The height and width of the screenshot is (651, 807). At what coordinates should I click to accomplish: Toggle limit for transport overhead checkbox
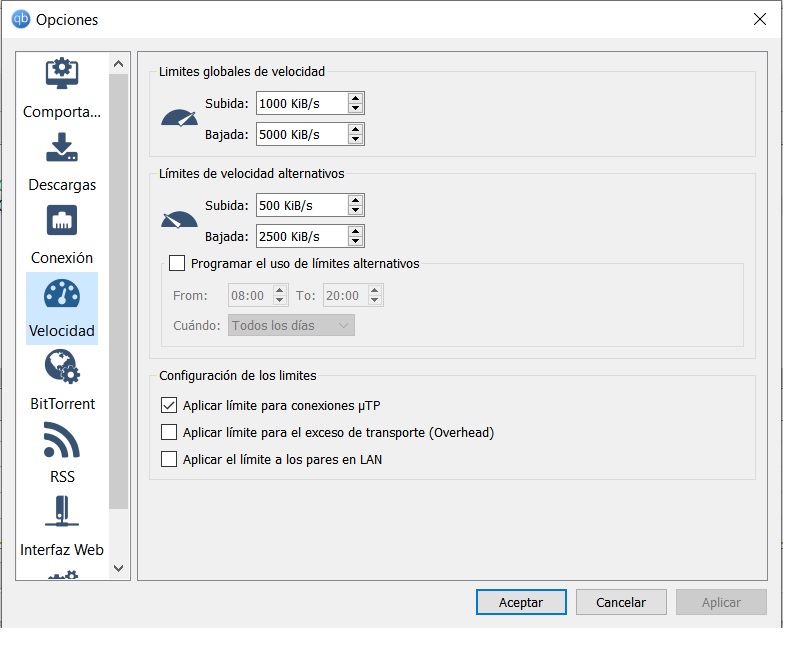point(169,433)
